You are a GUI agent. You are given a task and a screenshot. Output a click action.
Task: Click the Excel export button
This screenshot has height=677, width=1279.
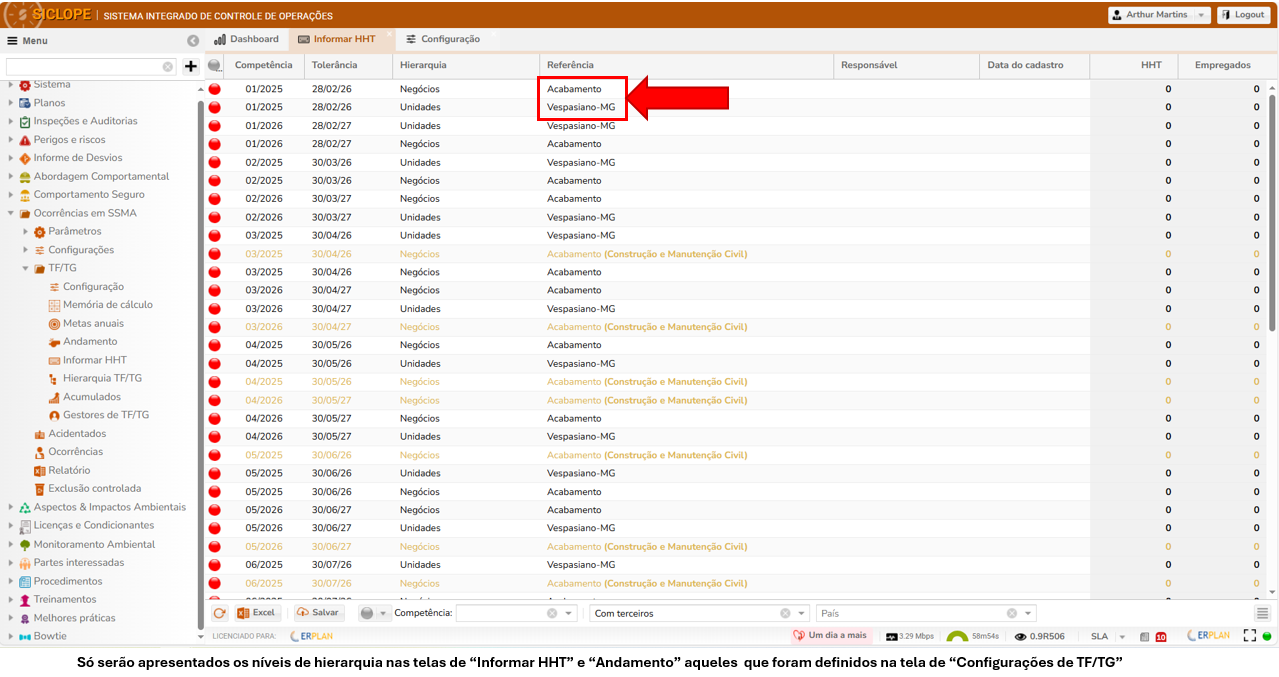point(256,613)
